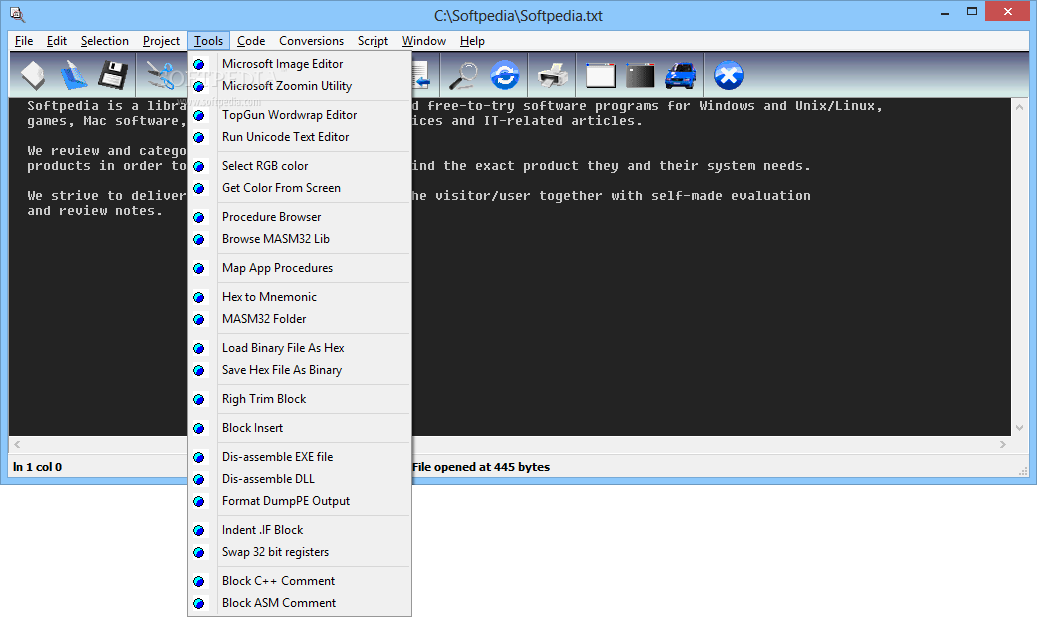This screenshot has height=617, width=1037.
Task: Click the vertical scrollbar down arrow
Action: tap(1019, 428)
